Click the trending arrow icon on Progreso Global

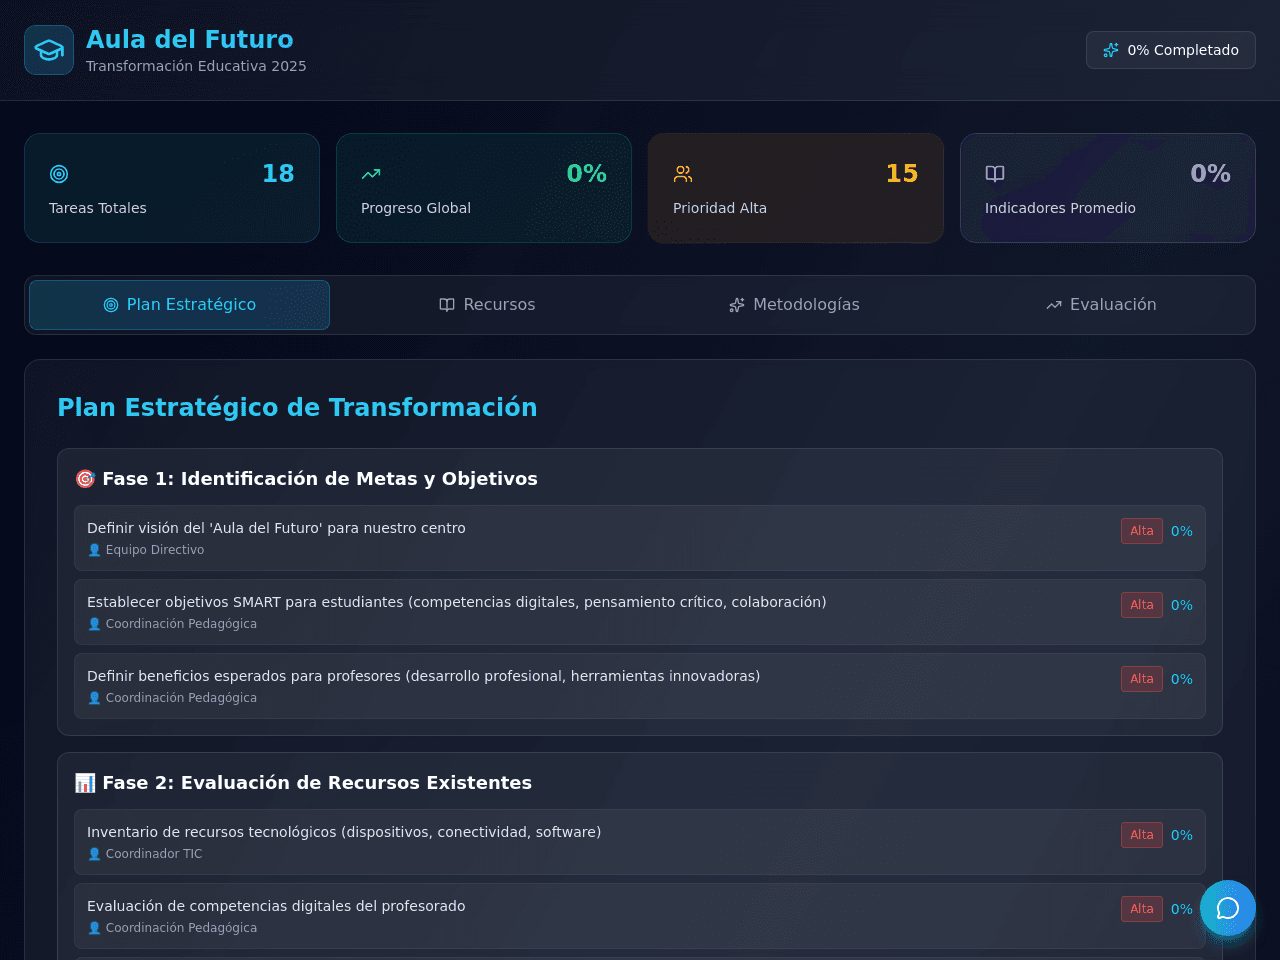tap(371, 174)
